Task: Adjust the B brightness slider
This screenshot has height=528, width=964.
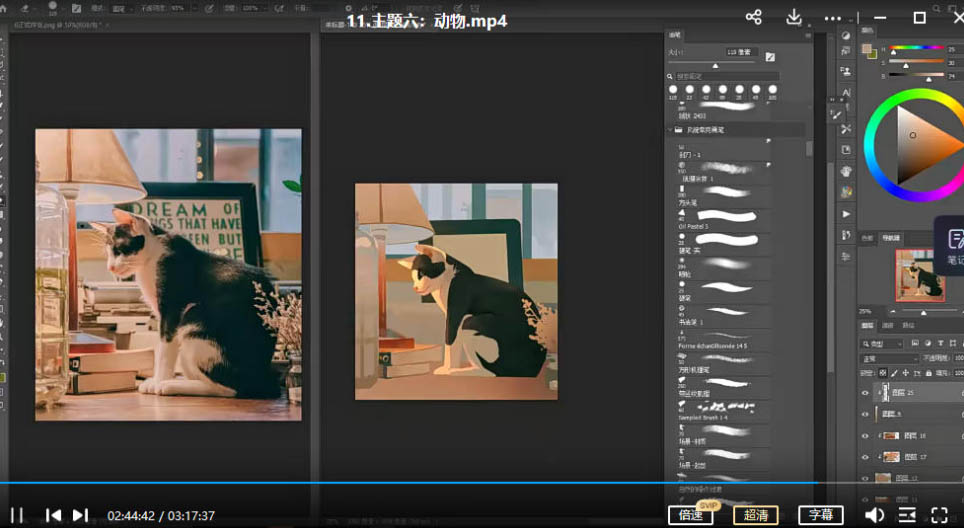Action: 916,76
